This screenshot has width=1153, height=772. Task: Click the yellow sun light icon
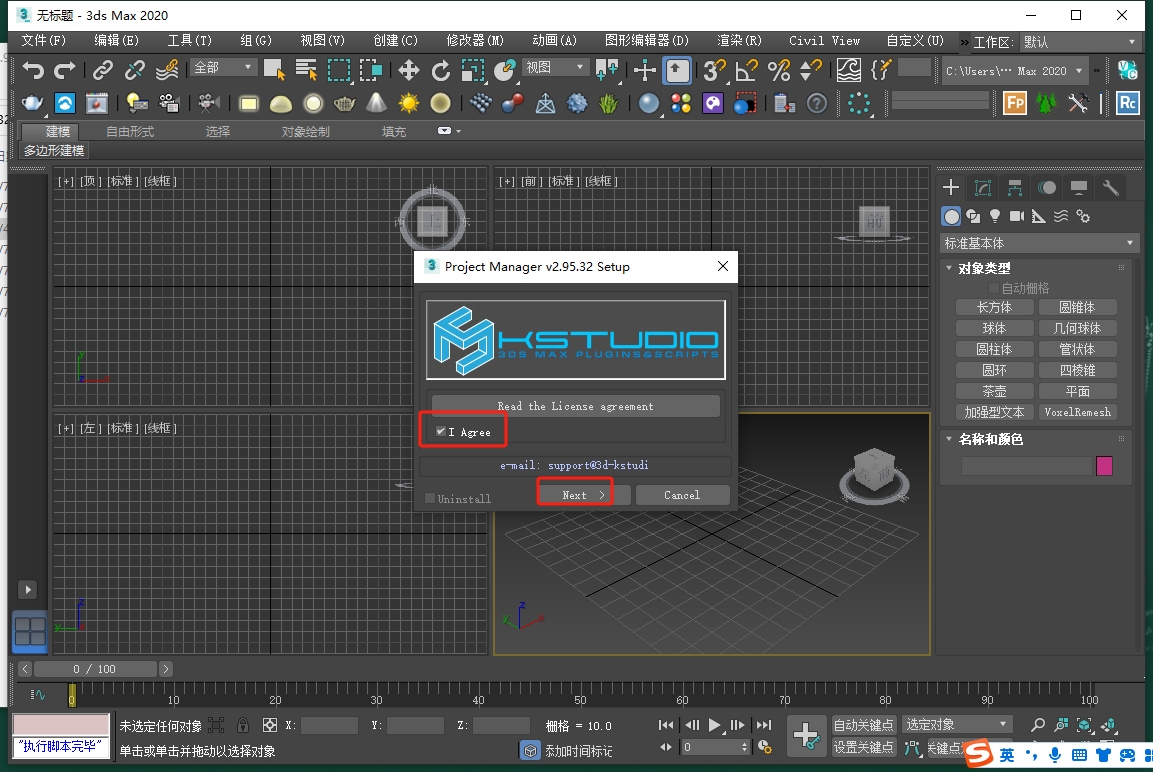point(408,103)
